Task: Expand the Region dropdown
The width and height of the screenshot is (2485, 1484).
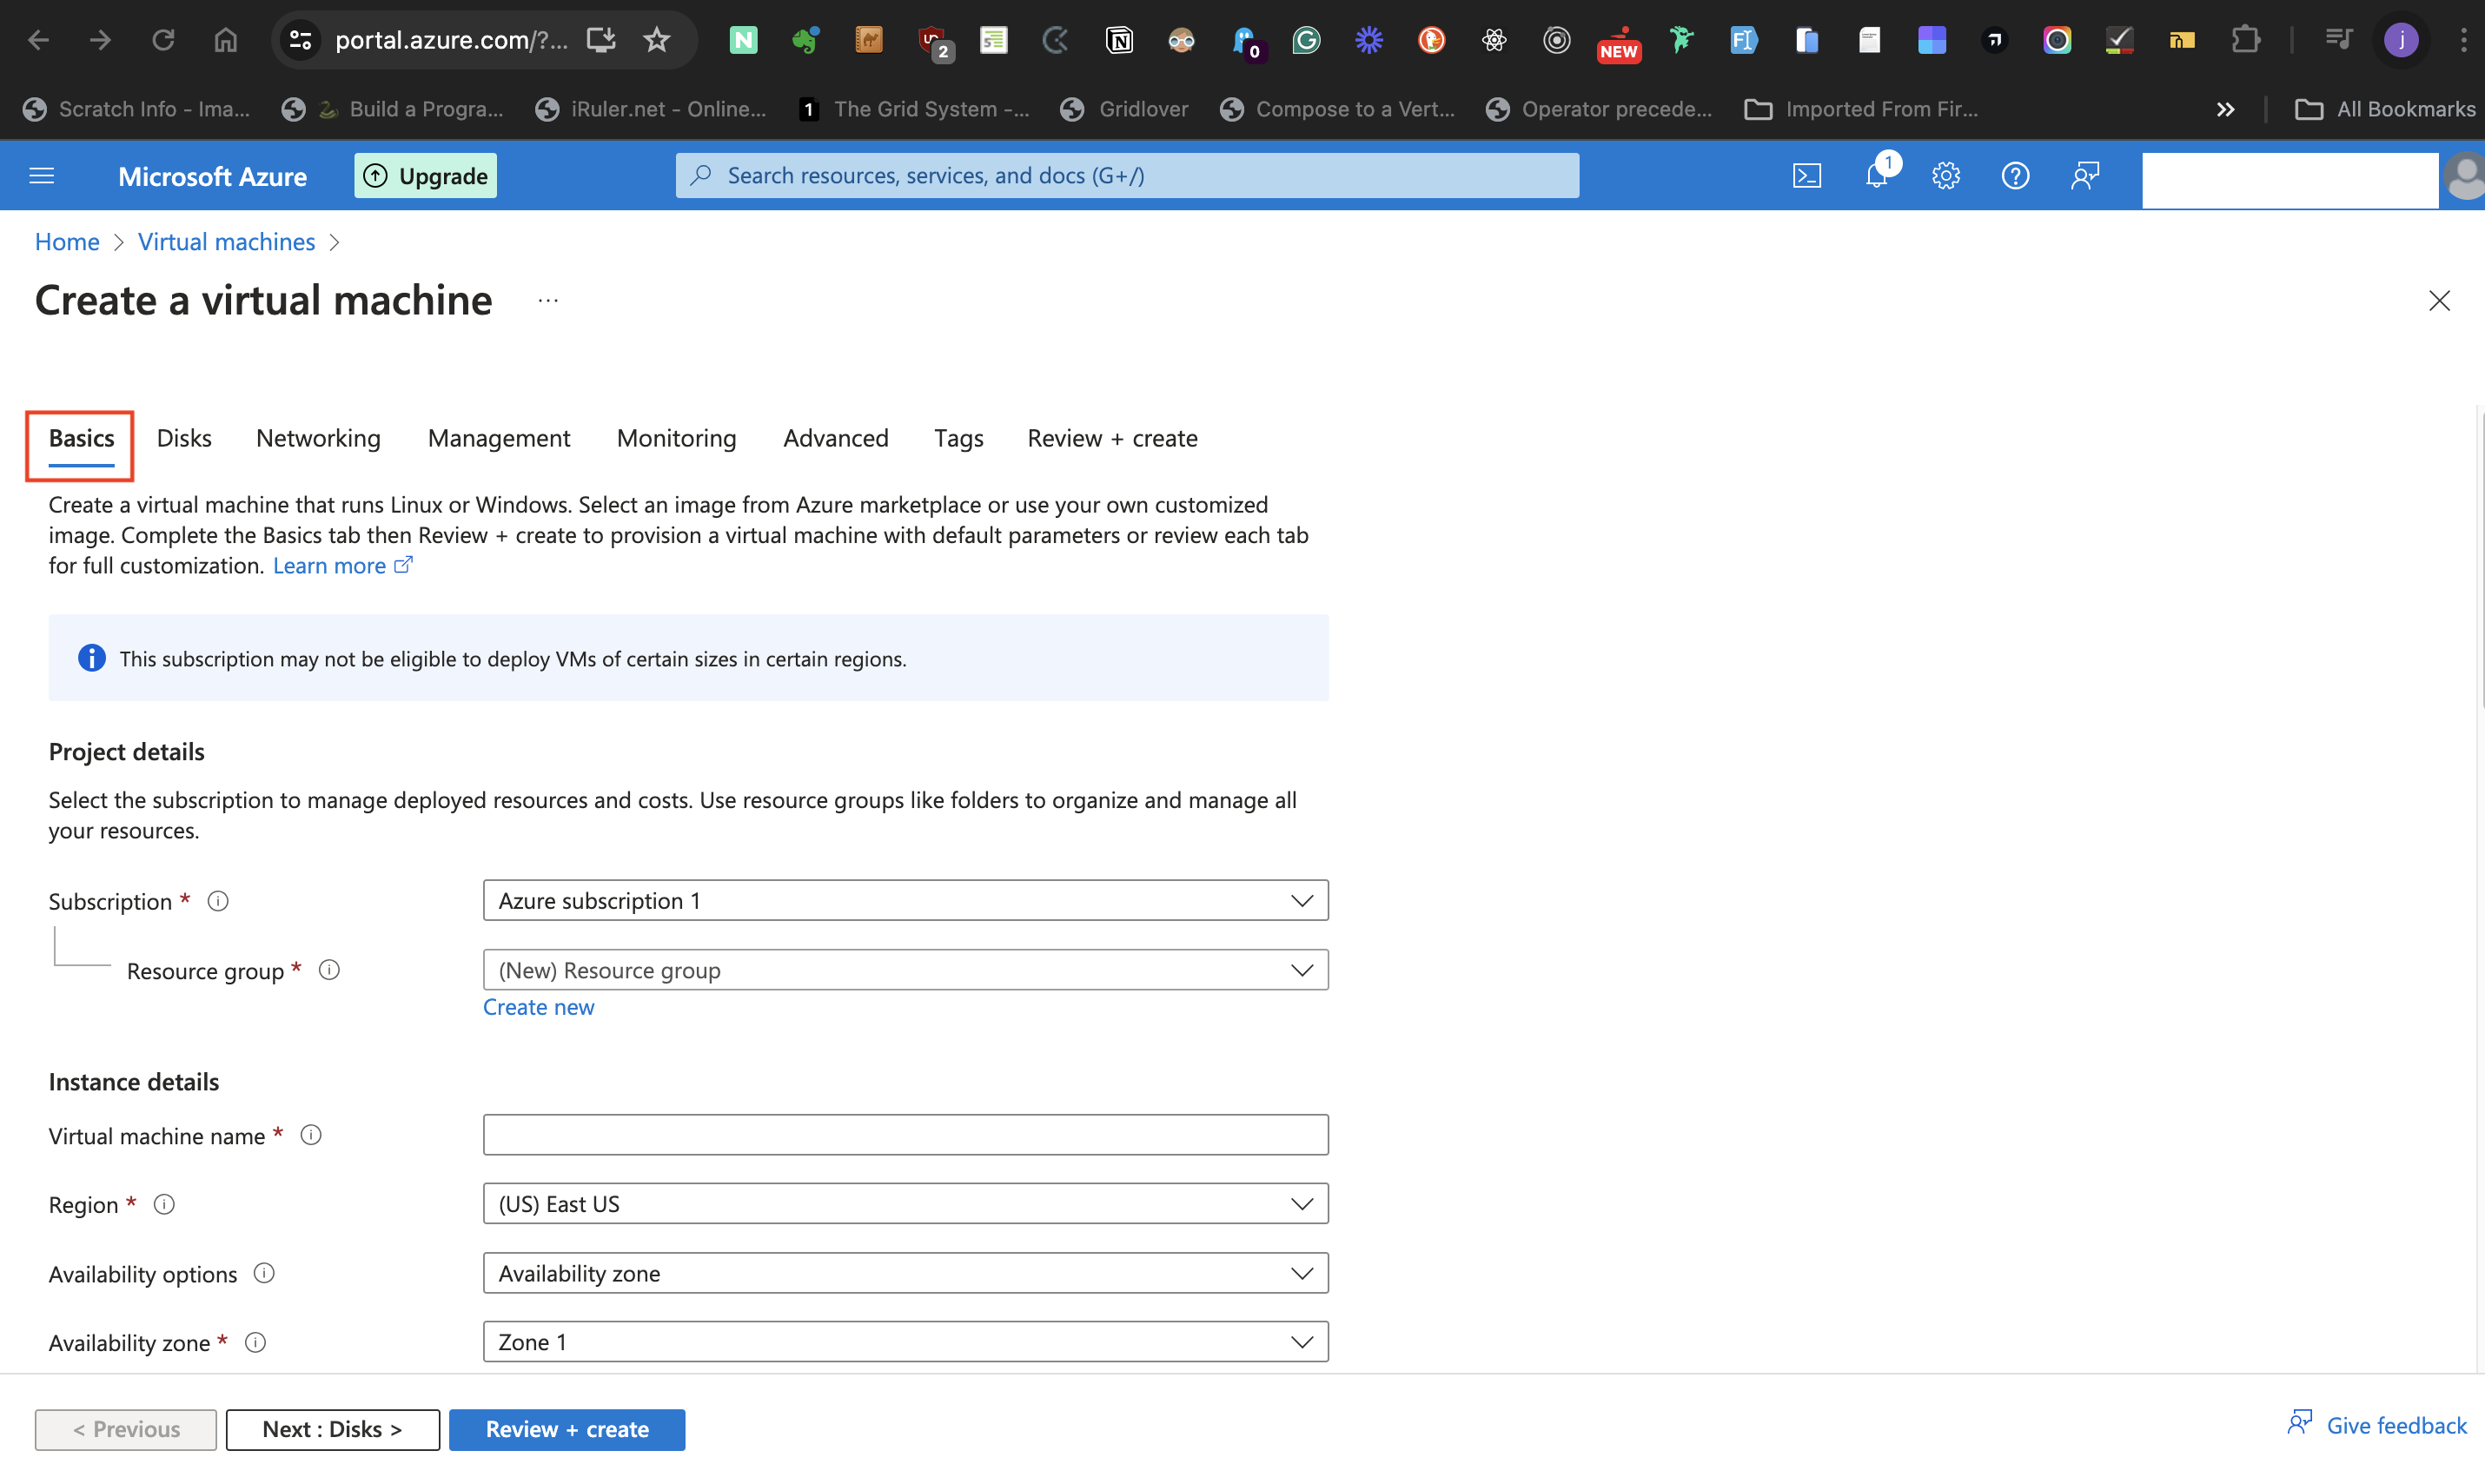Action: 905,1204
